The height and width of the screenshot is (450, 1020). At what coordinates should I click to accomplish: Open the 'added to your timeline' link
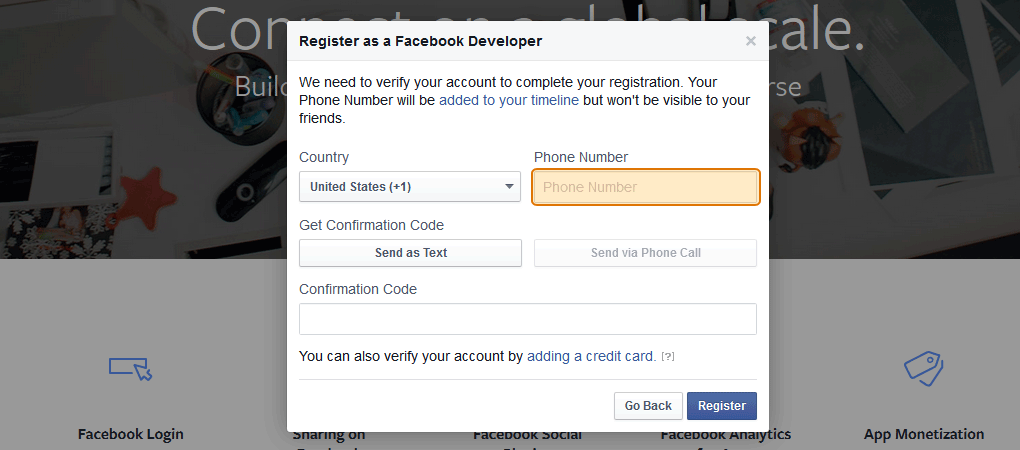pyautogui.click(x=509, y=100)
